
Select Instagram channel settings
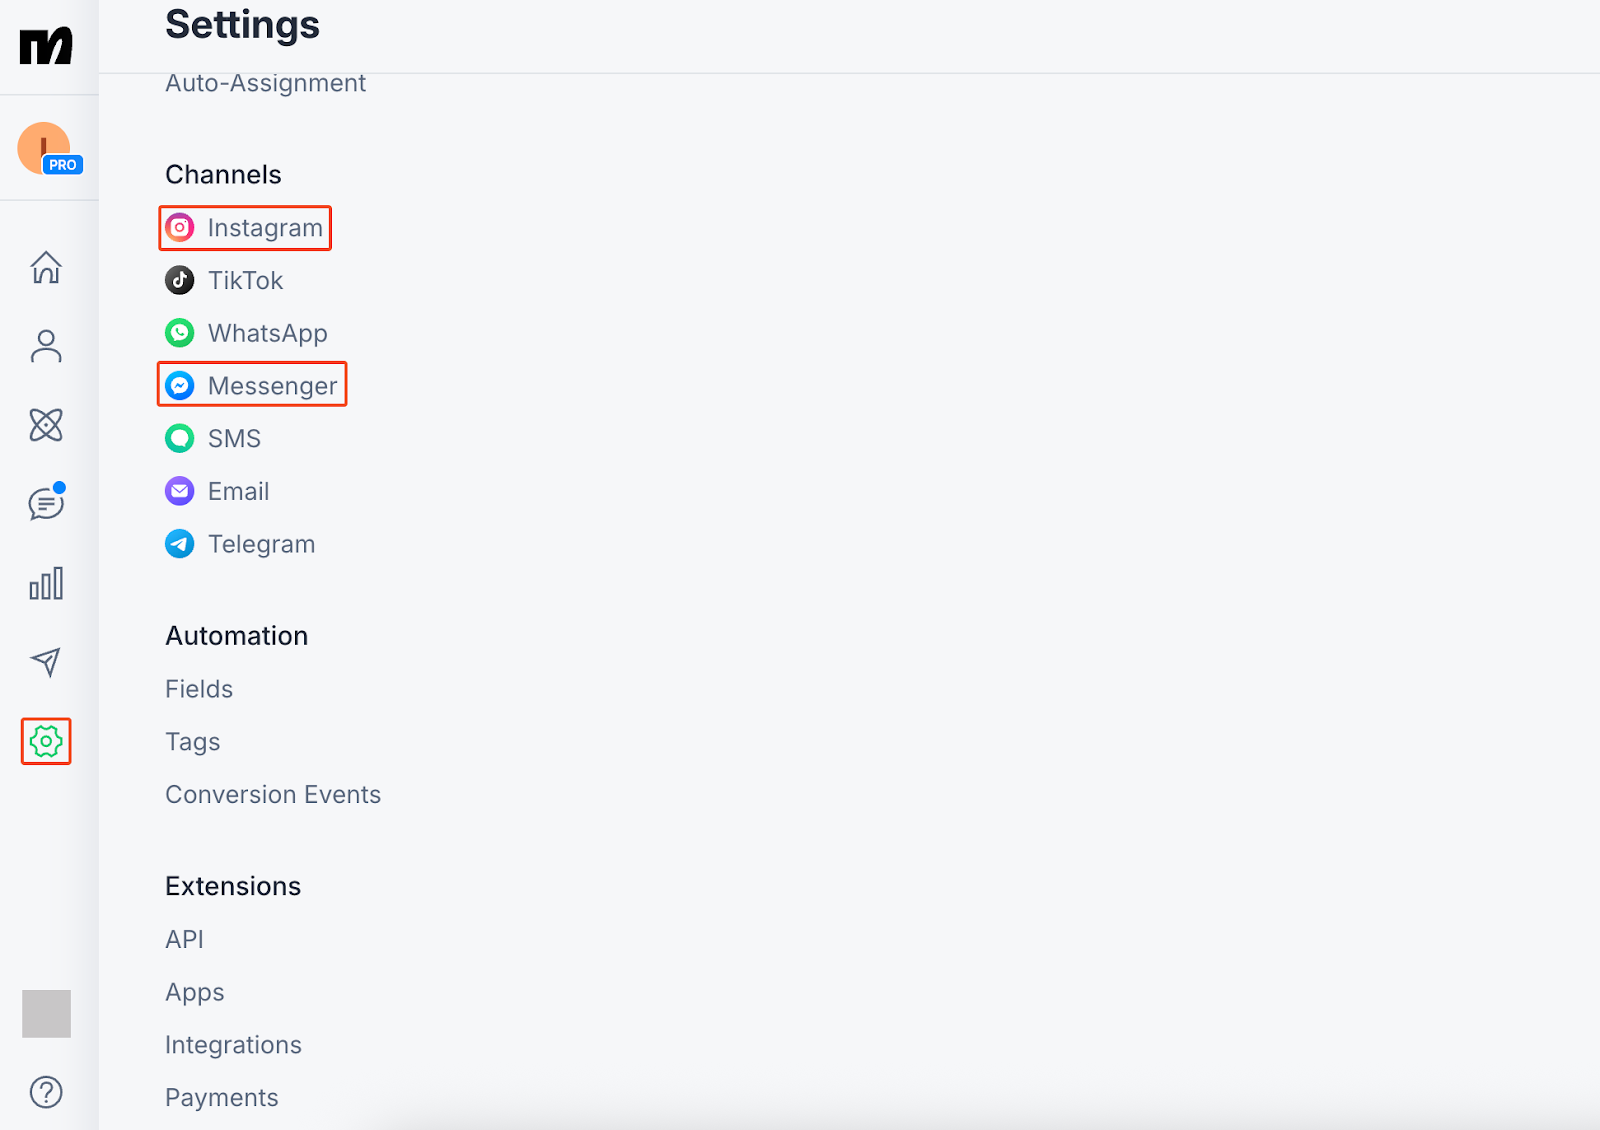tap(245, 228)
